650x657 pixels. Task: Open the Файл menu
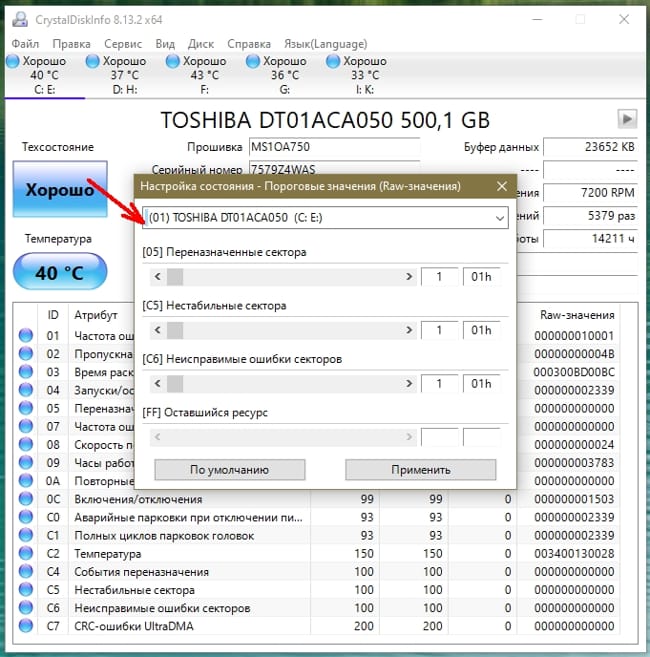[25, 44]
